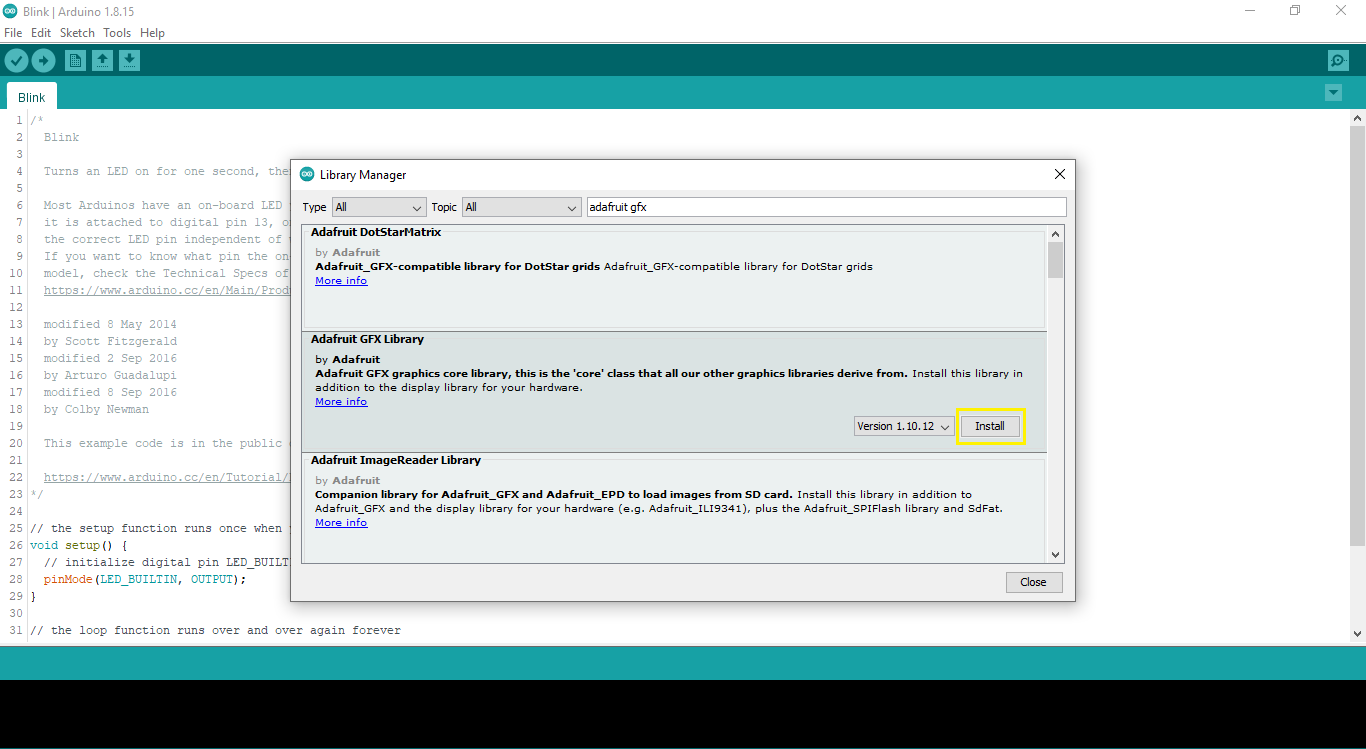Save the sketch with the Save icon
Image resolution: width=1366 pixels, height=749 pixels.
coord(129,61)
